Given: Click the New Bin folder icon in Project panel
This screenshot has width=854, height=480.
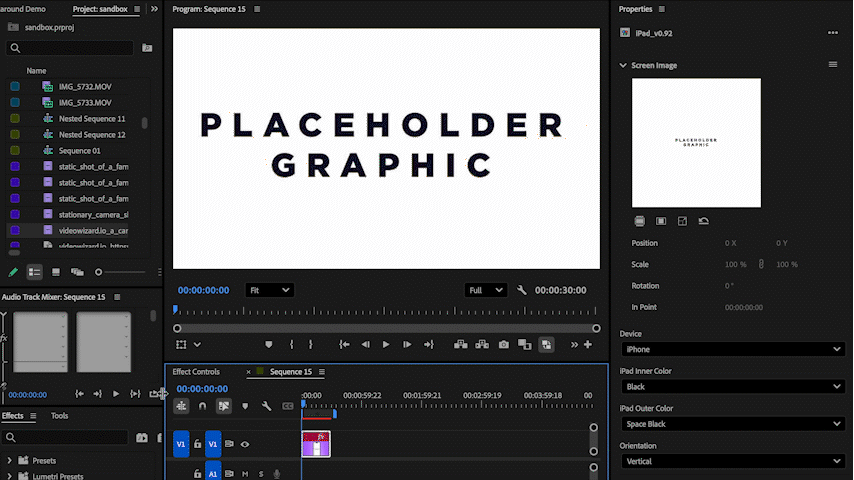Looking at the screenshot, I should (147, 48).
